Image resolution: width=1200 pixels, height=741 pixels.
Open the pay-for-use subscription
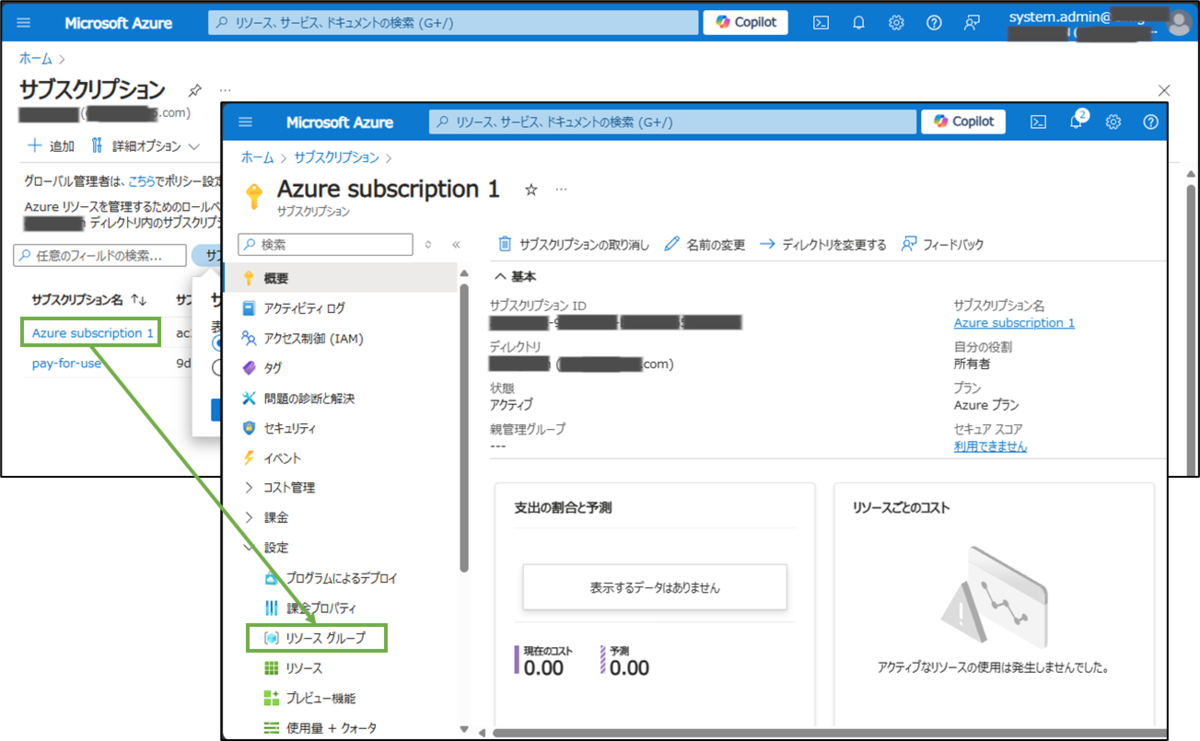66,363
